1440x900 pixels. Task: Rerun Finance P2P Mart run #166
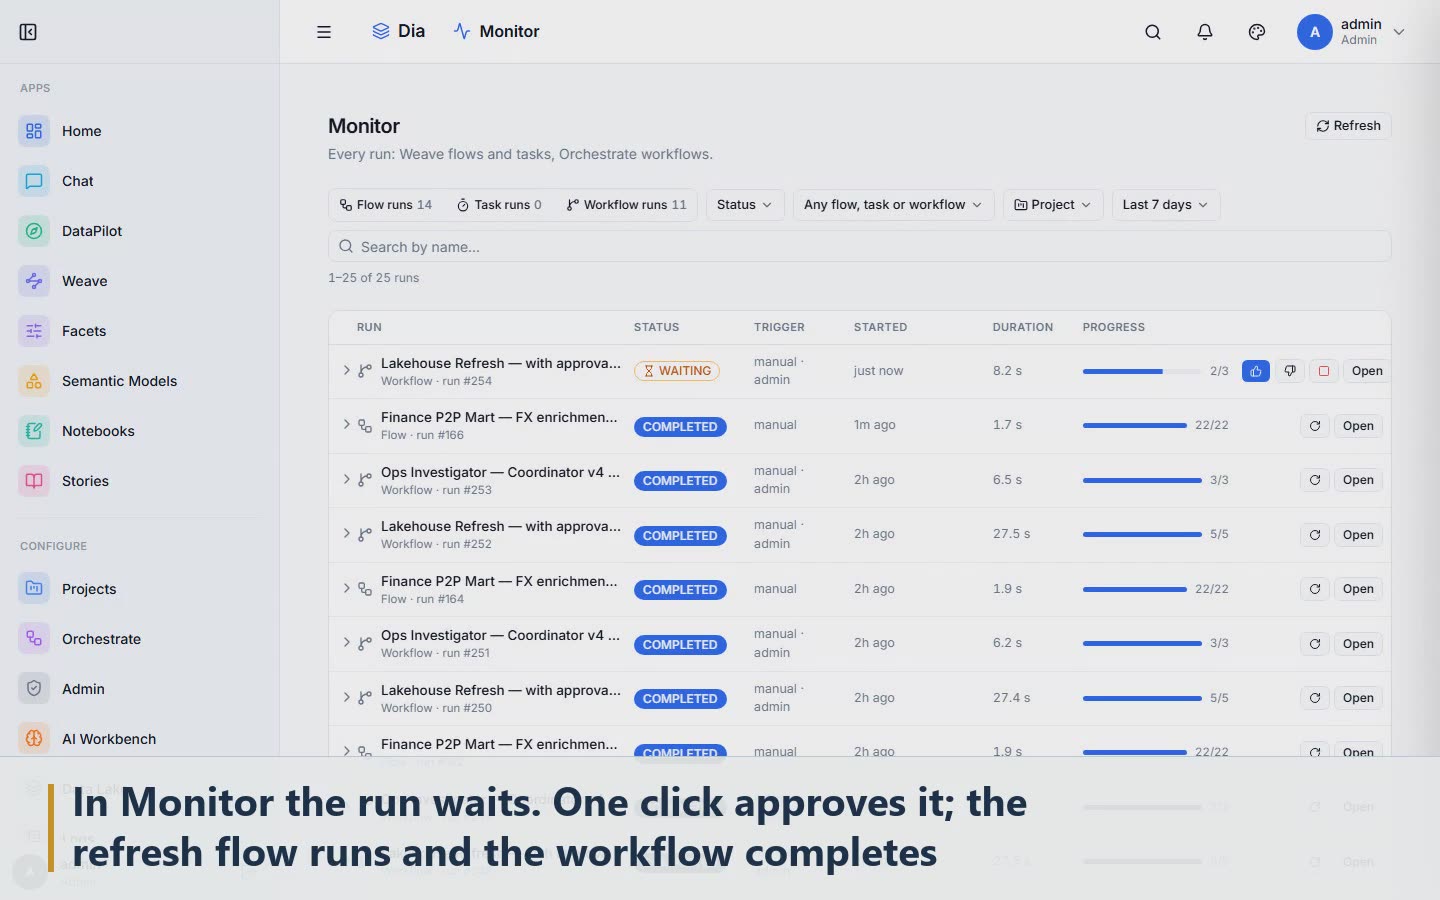pos(1315,426)
